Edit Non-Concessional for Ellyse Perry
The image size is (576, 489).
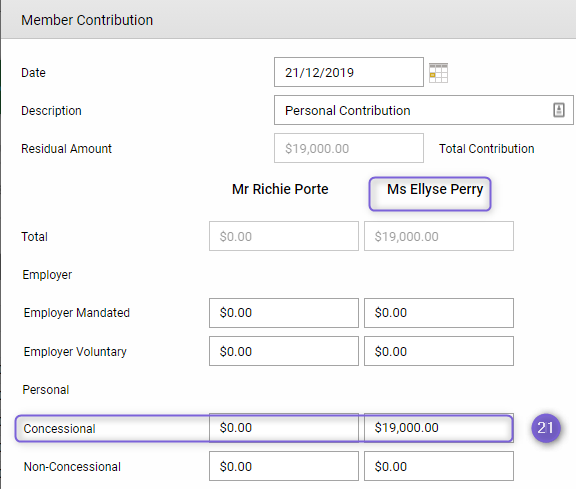pyautogui.click(x=439, y=466)
